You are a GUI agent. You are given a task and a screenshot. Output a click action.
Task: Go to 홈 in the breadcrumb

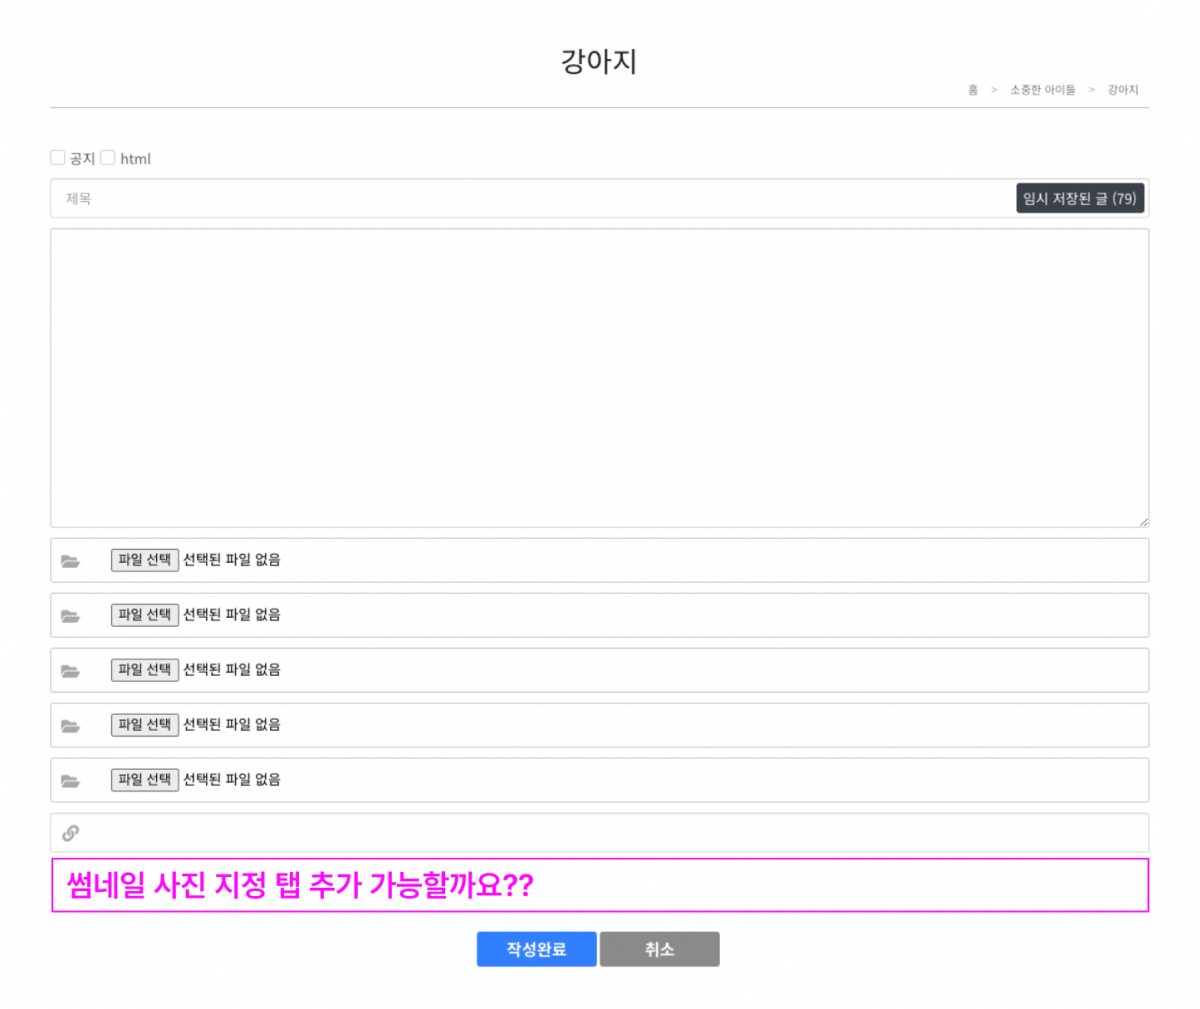tap(972, 90)
